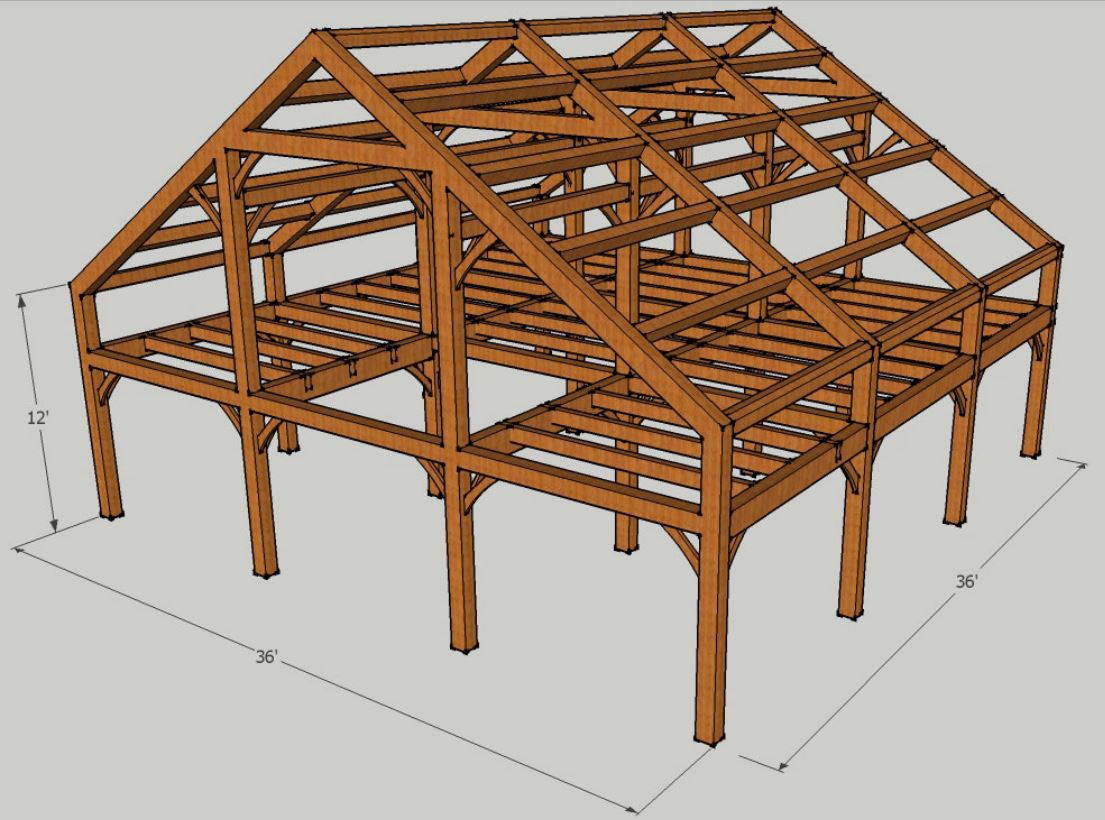The width and height of the screenshot is (1105, 820).
Task: Select the 36' right side depth dimension label
Action: 966,582
